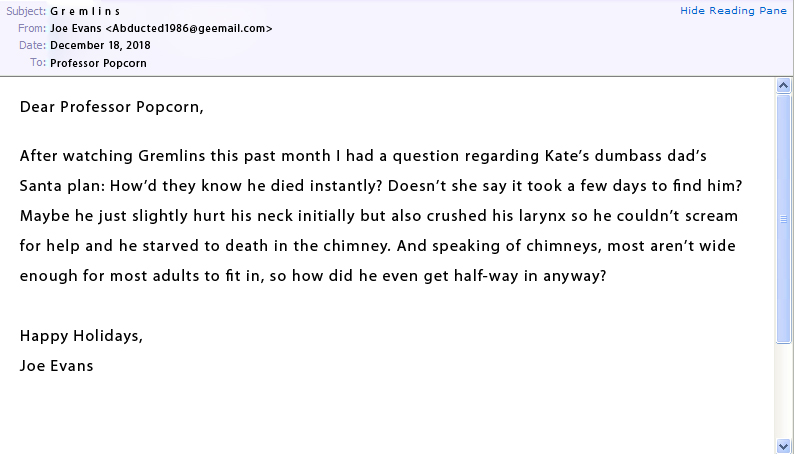The height and width of the screenshot is (454, 794).
Task: Click the vertical scrollbar thumb
Action: (x=784, y=218)
